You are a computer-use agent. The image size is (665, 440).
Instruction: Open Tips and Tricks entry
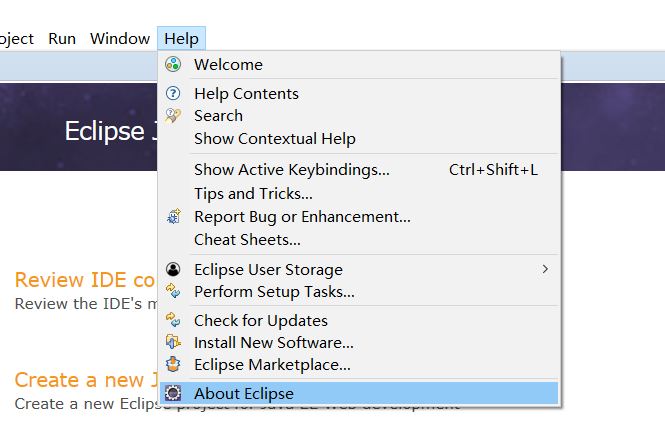click(359, 193)
